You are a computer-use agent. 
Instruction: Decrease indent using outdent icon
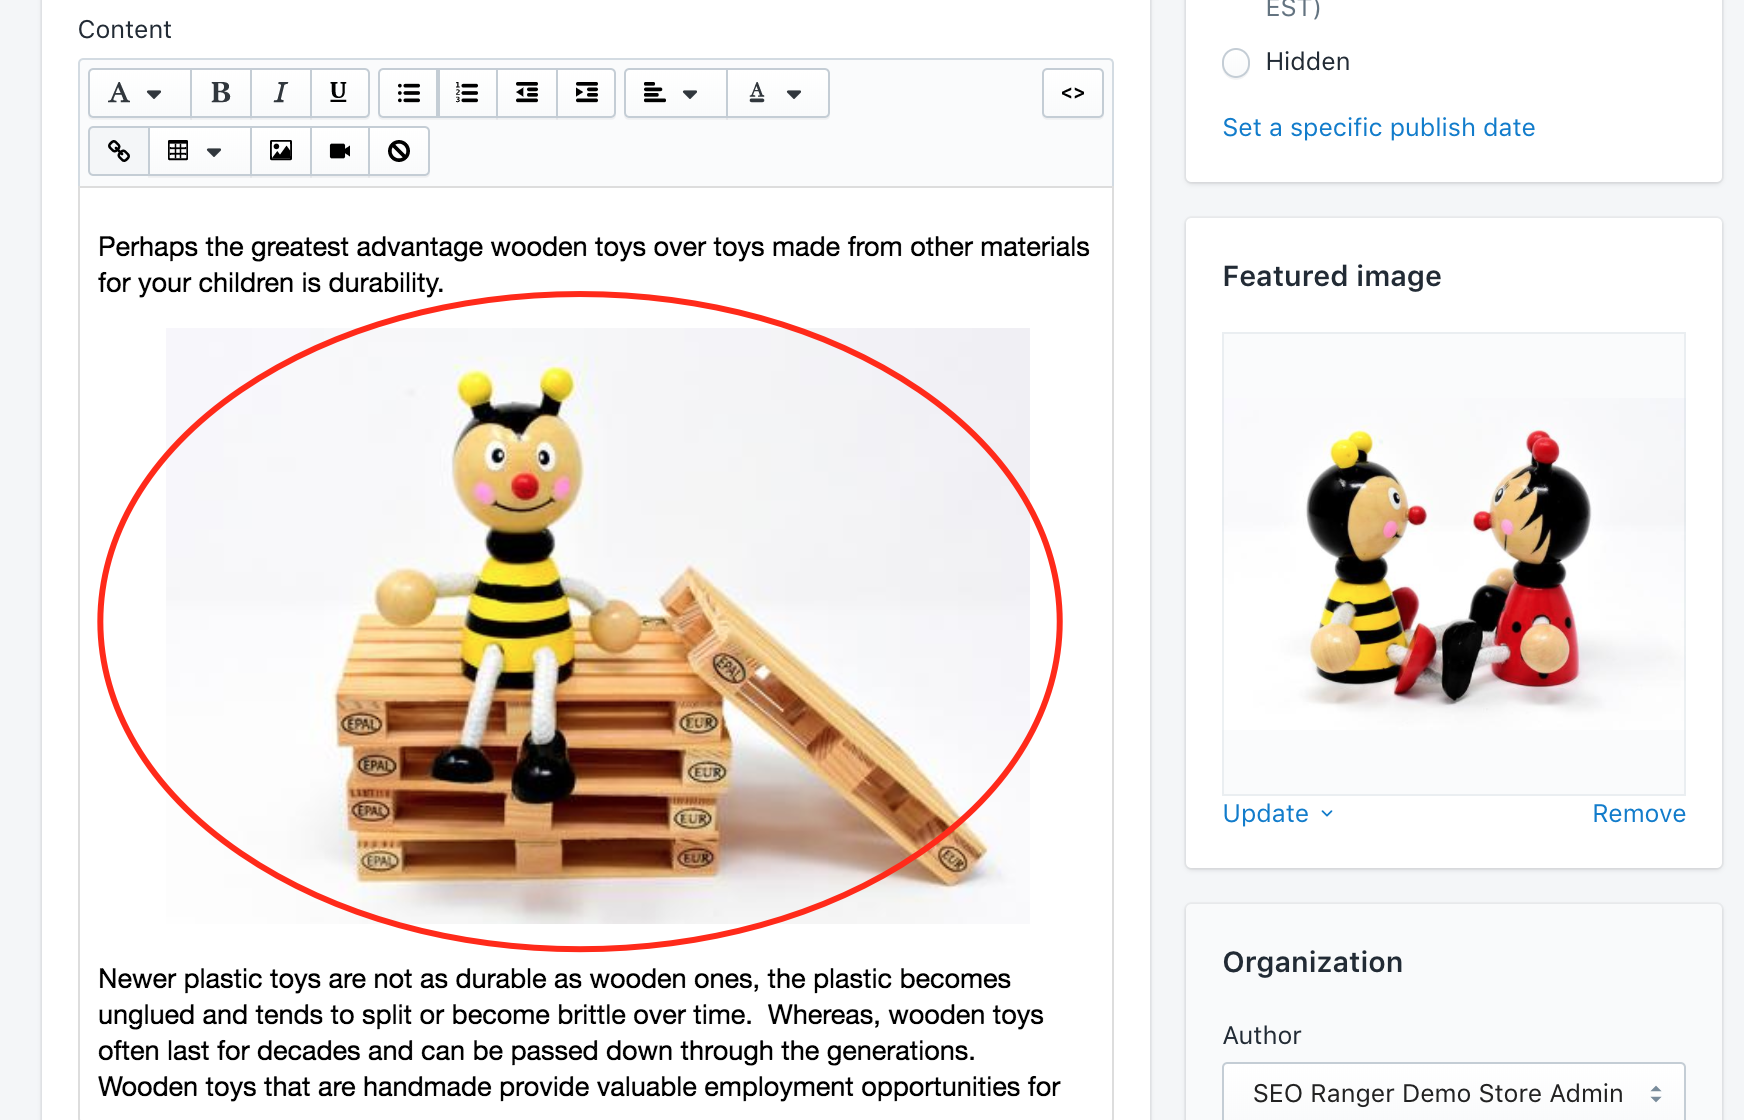tap(527, 93)
